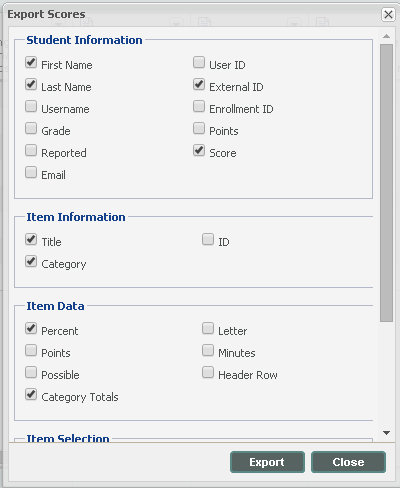The width and height of the screenshot is (400, 488).
Task: Uncheck the External ID checkbox
Action: (x=199, y=84)
